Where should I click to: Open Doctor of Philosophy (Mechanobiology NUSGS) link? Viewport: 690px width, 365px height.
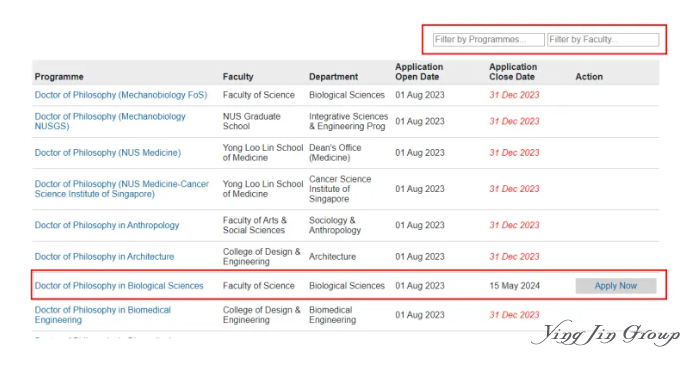point(110,121)
